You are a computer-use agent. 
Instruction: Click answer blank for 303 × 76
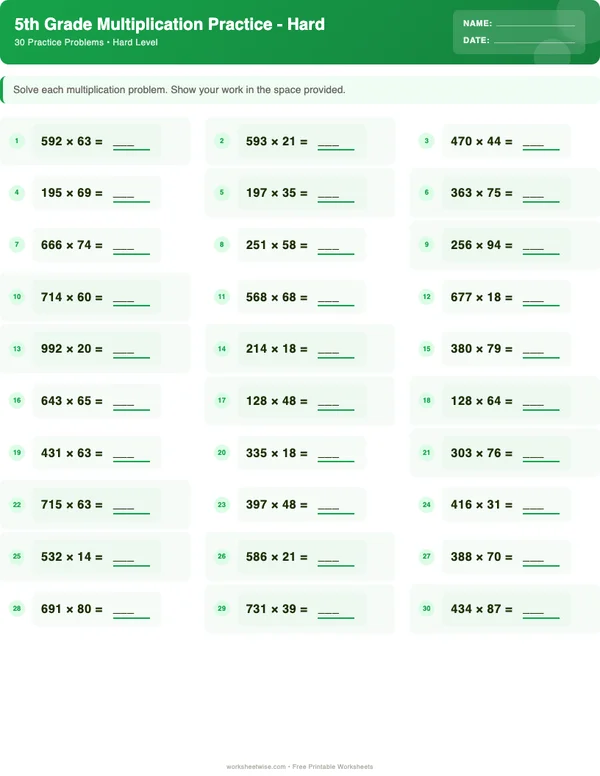[x=541, y=457]
